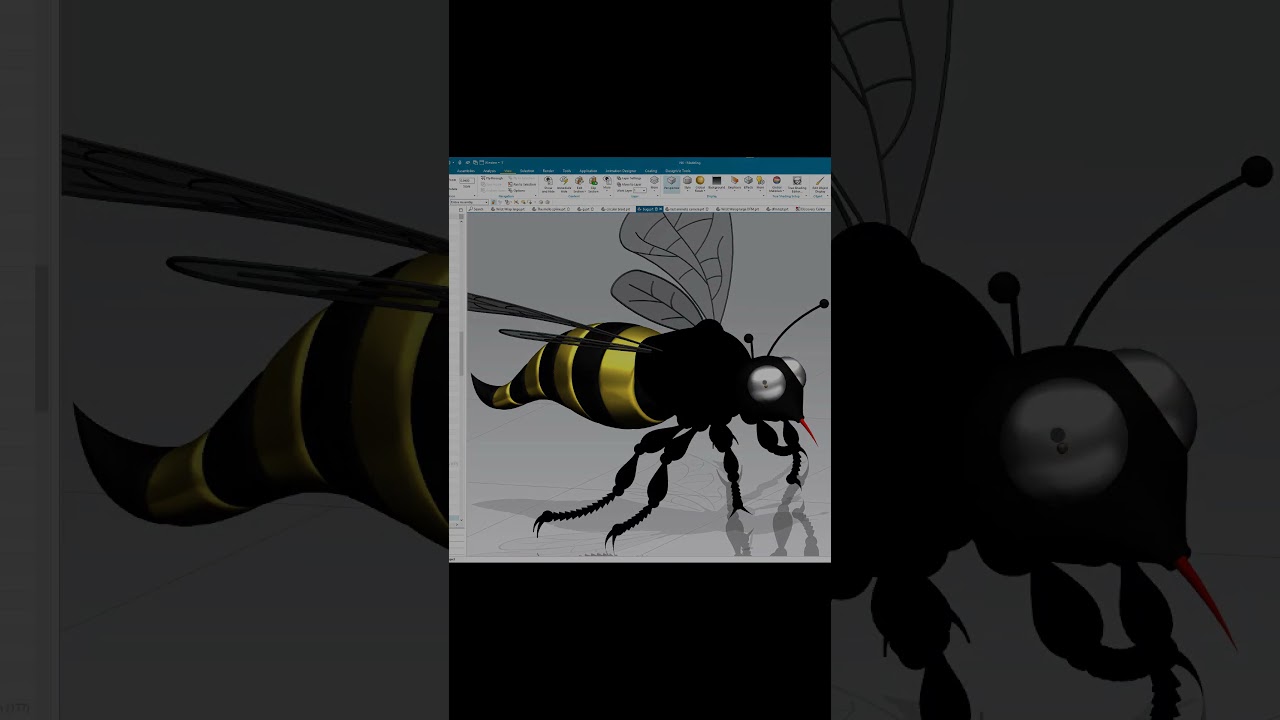
Task: Open the Entire Assembly scope dropdown
Action: coord(469,202)
